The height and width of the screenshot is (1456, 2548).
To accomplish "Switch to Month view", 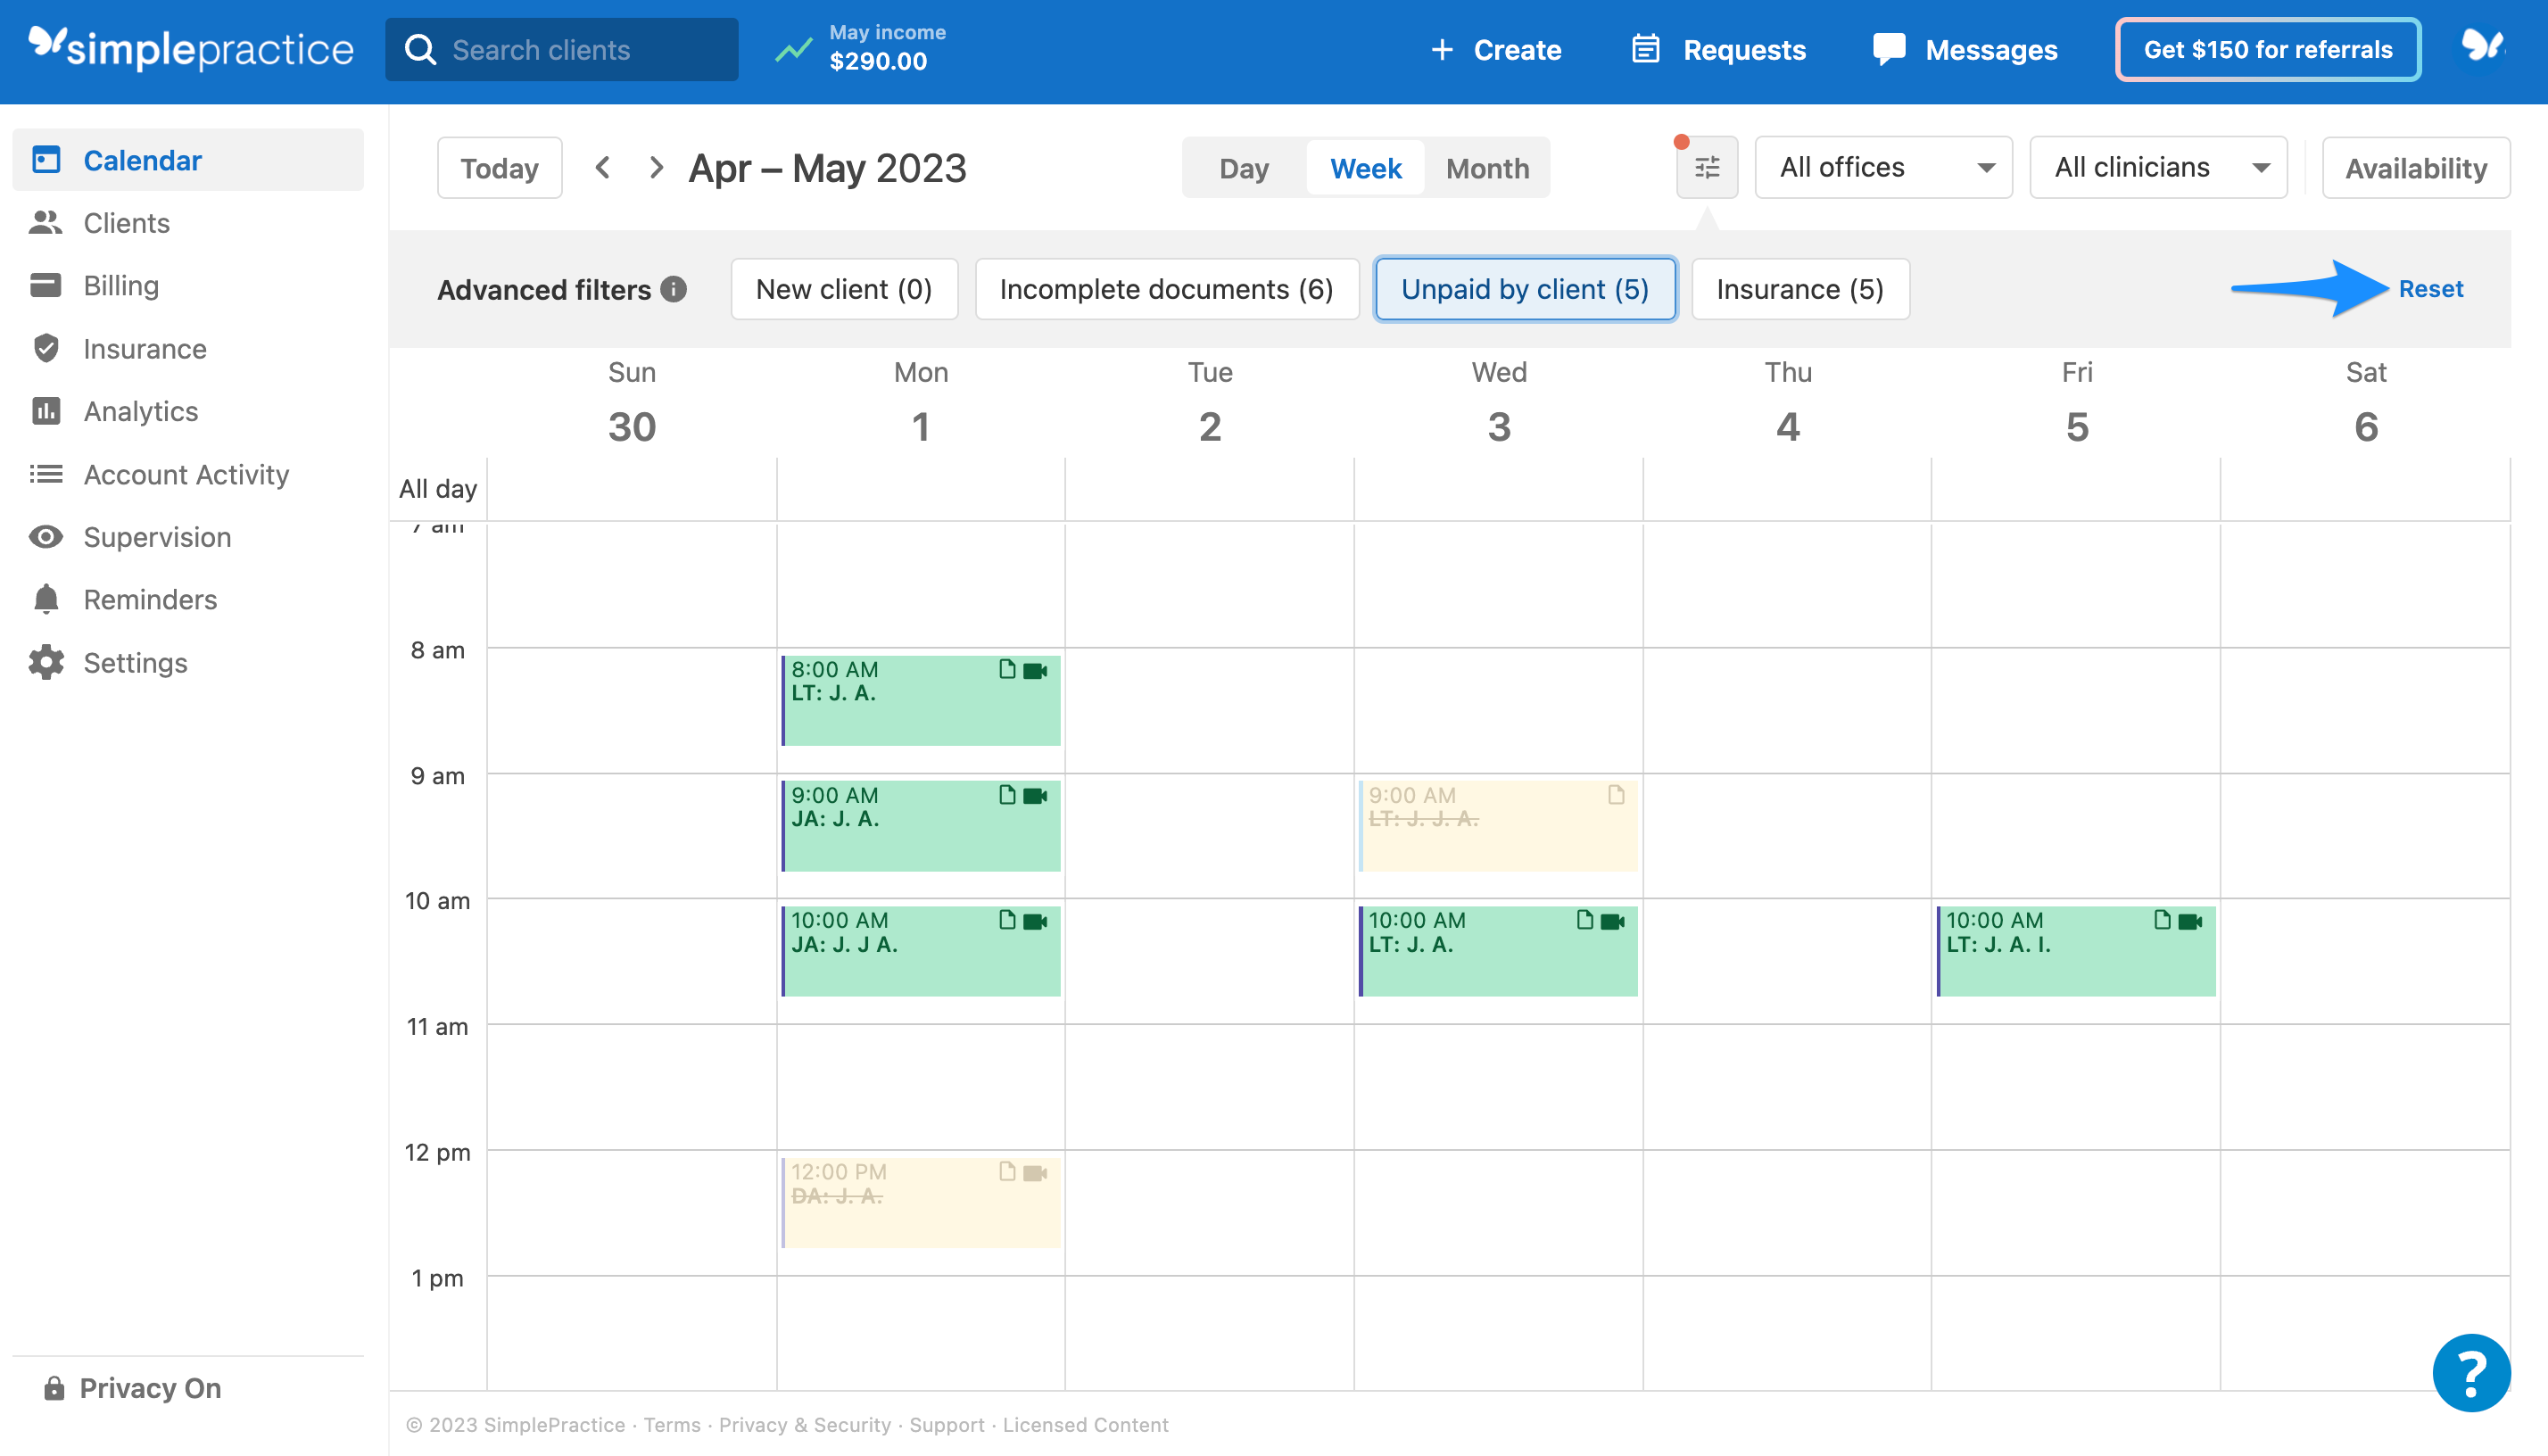I will click(x=1488, y=168).
